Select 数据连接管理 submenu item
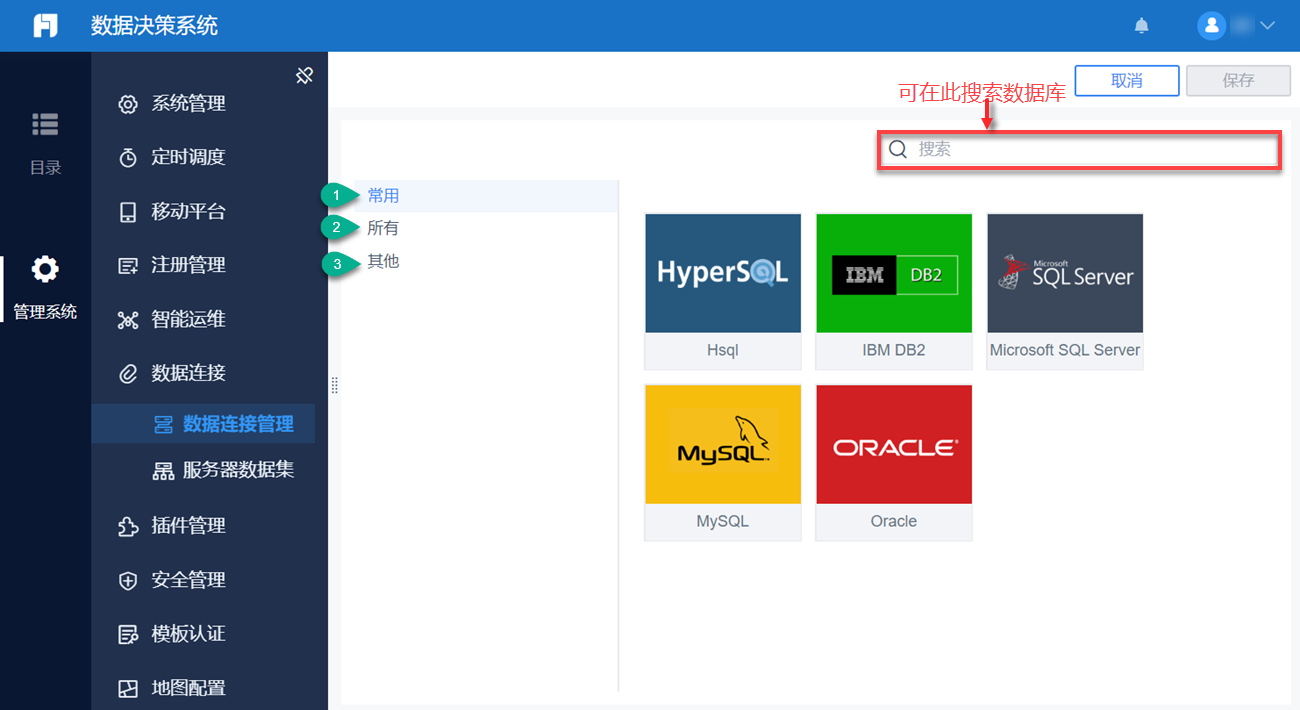This screenshot has height=710, width=1300. point(203,424)
